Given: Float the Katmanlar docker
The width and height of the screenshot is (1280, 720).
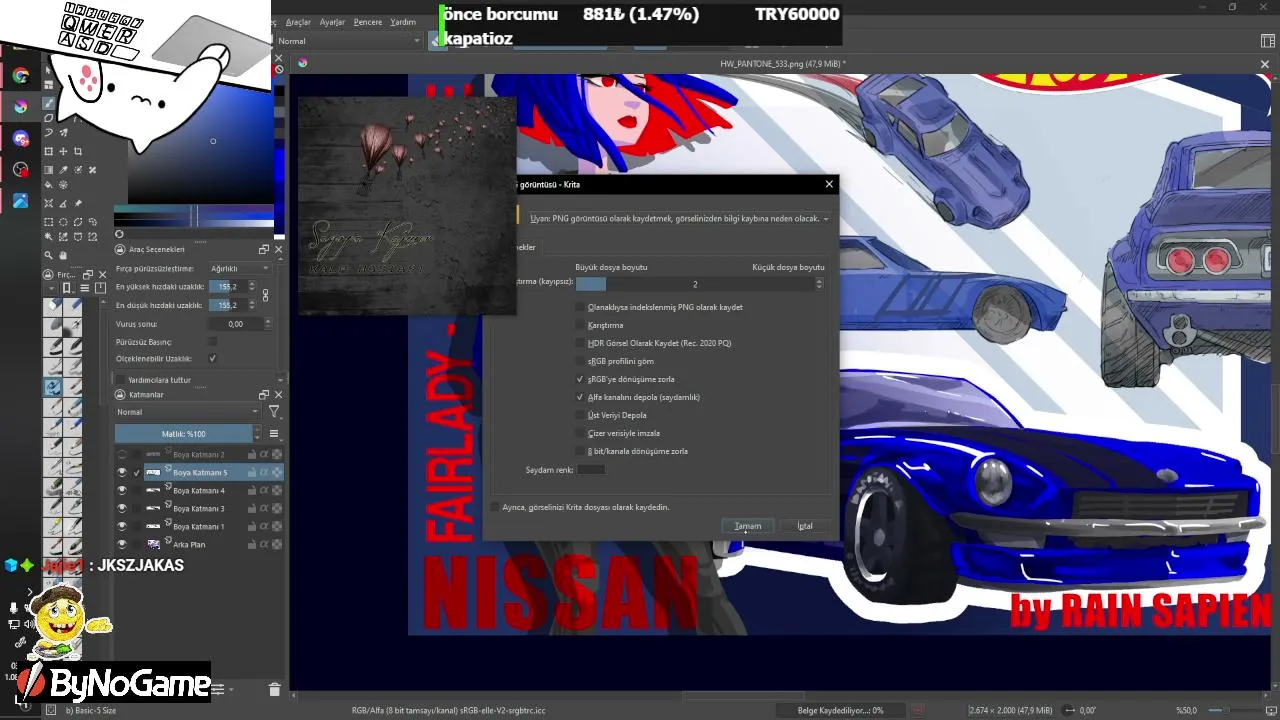Looking at the screenshot, I should [264, 395].
